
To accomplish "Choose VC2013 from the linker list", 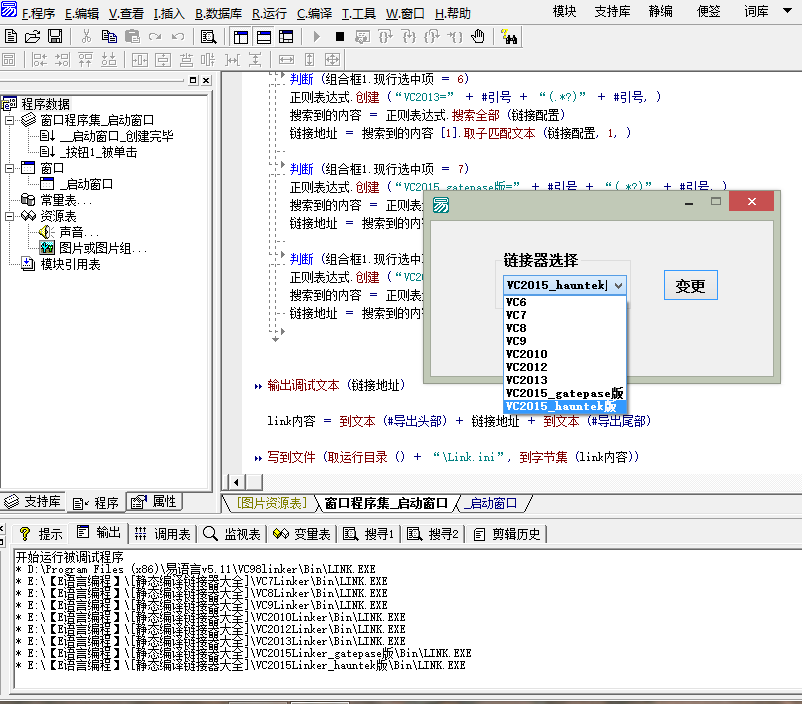I will click(x=565, y=380).
